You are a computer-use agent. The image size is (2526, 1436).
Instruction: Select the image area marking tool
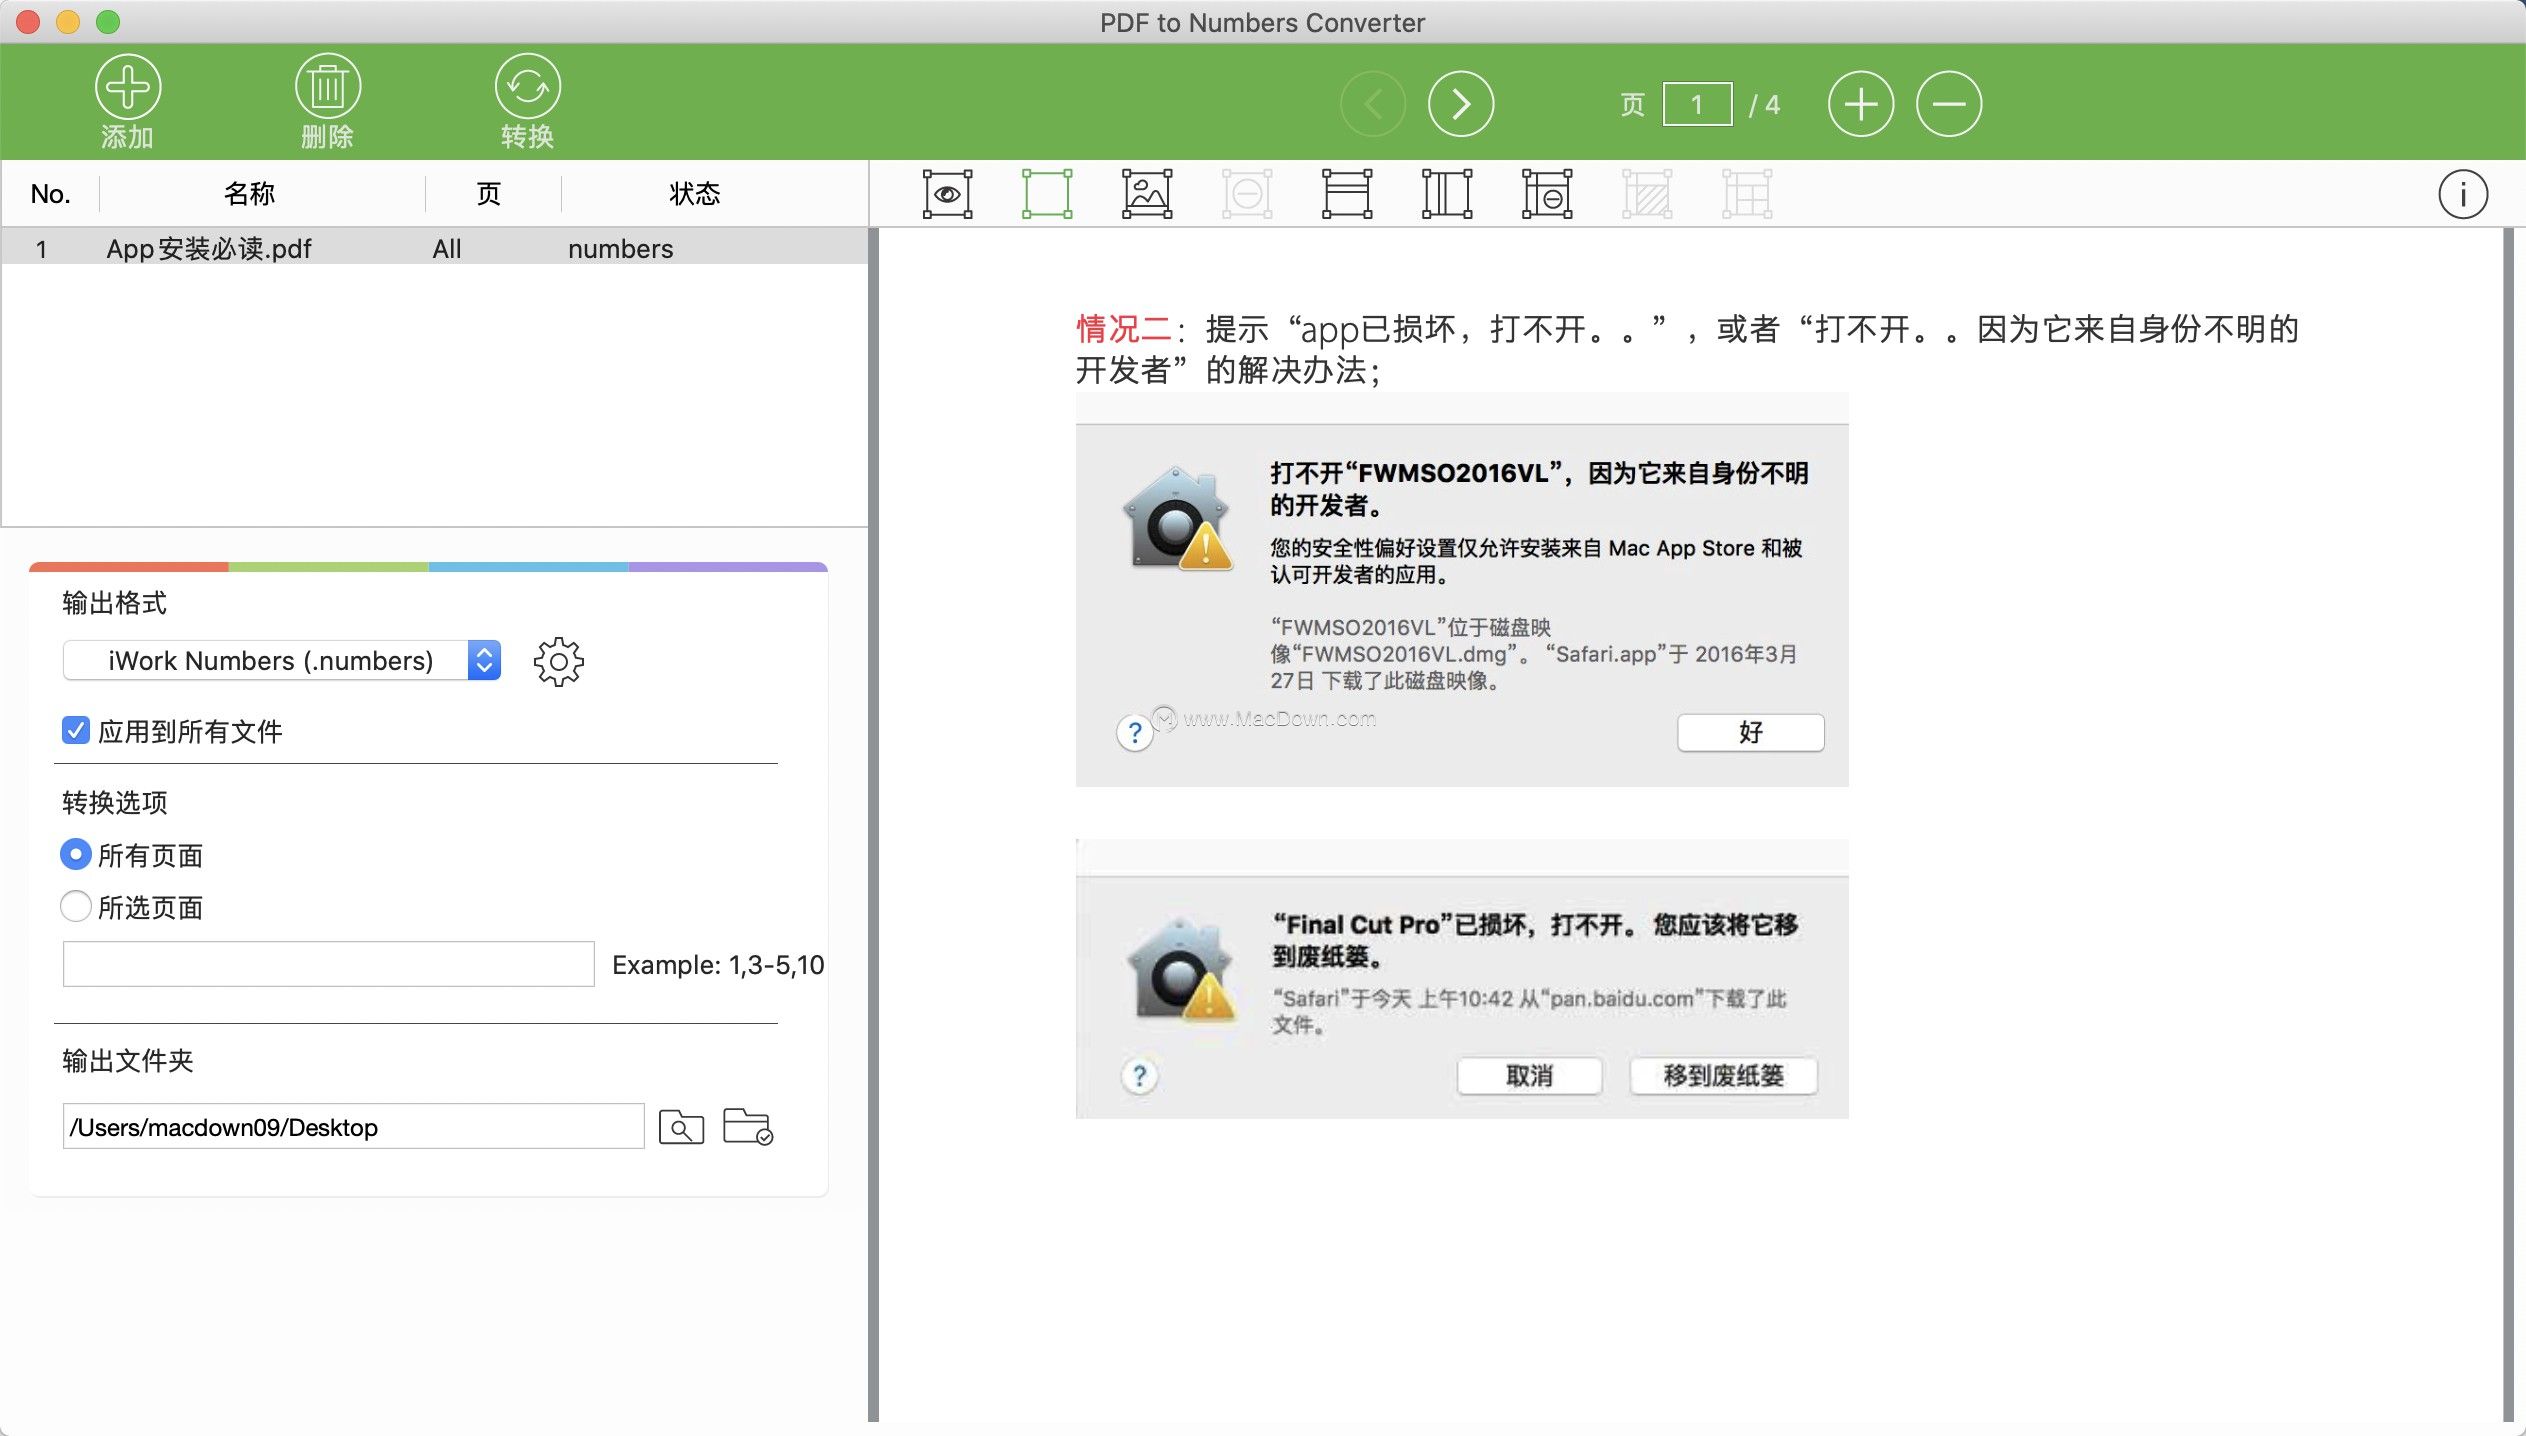point(1147,194)
